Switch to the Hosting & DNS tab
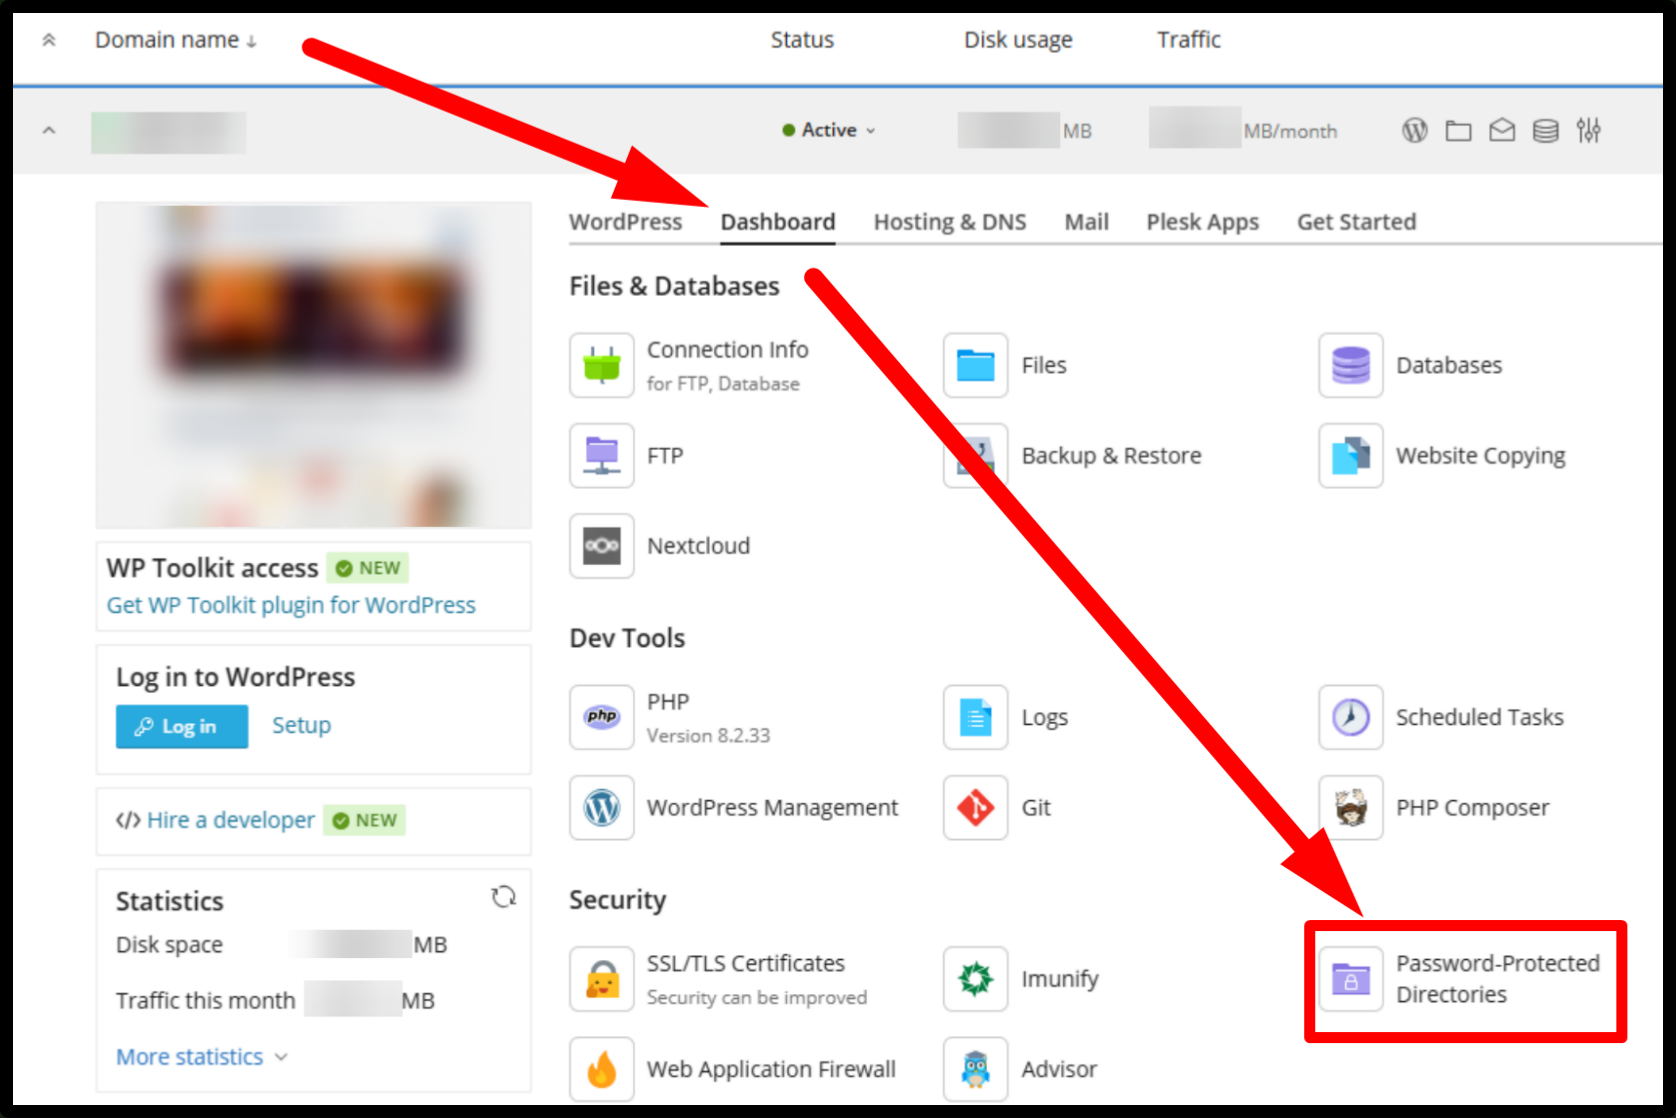 point(949,222)
